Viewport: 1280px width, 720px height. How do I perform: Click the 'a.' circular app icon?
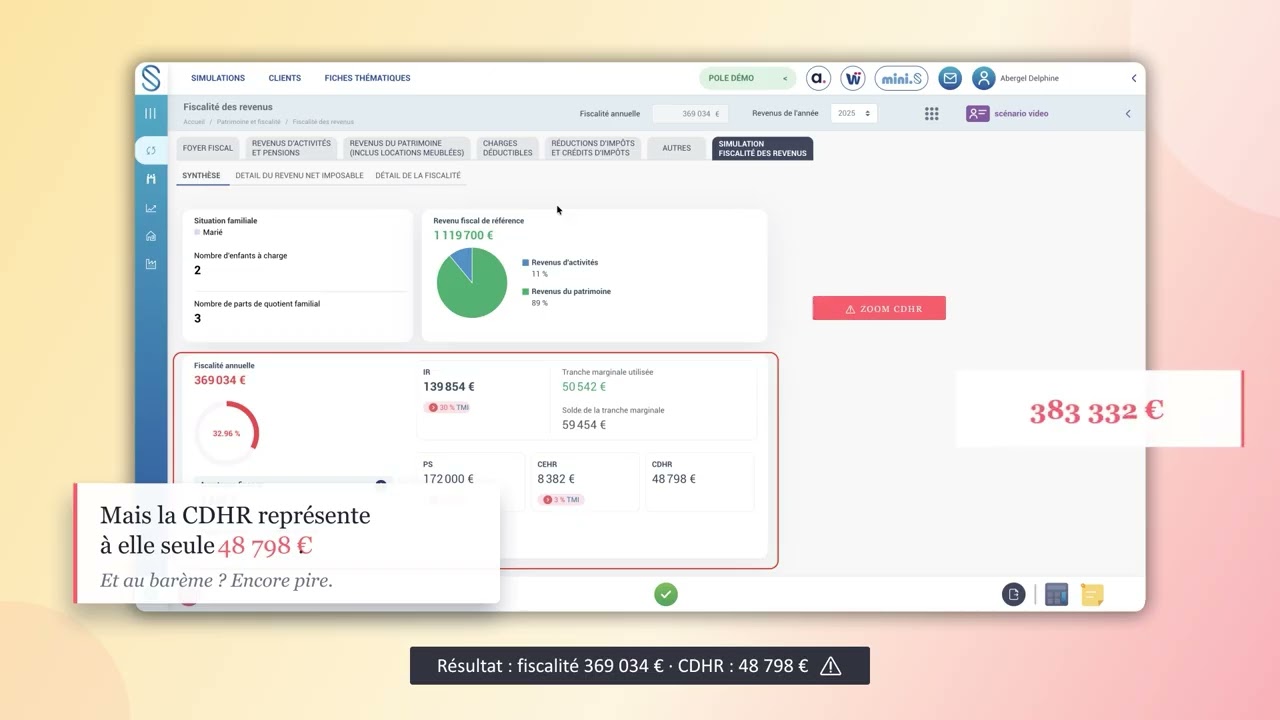click(x=819, y=78)
